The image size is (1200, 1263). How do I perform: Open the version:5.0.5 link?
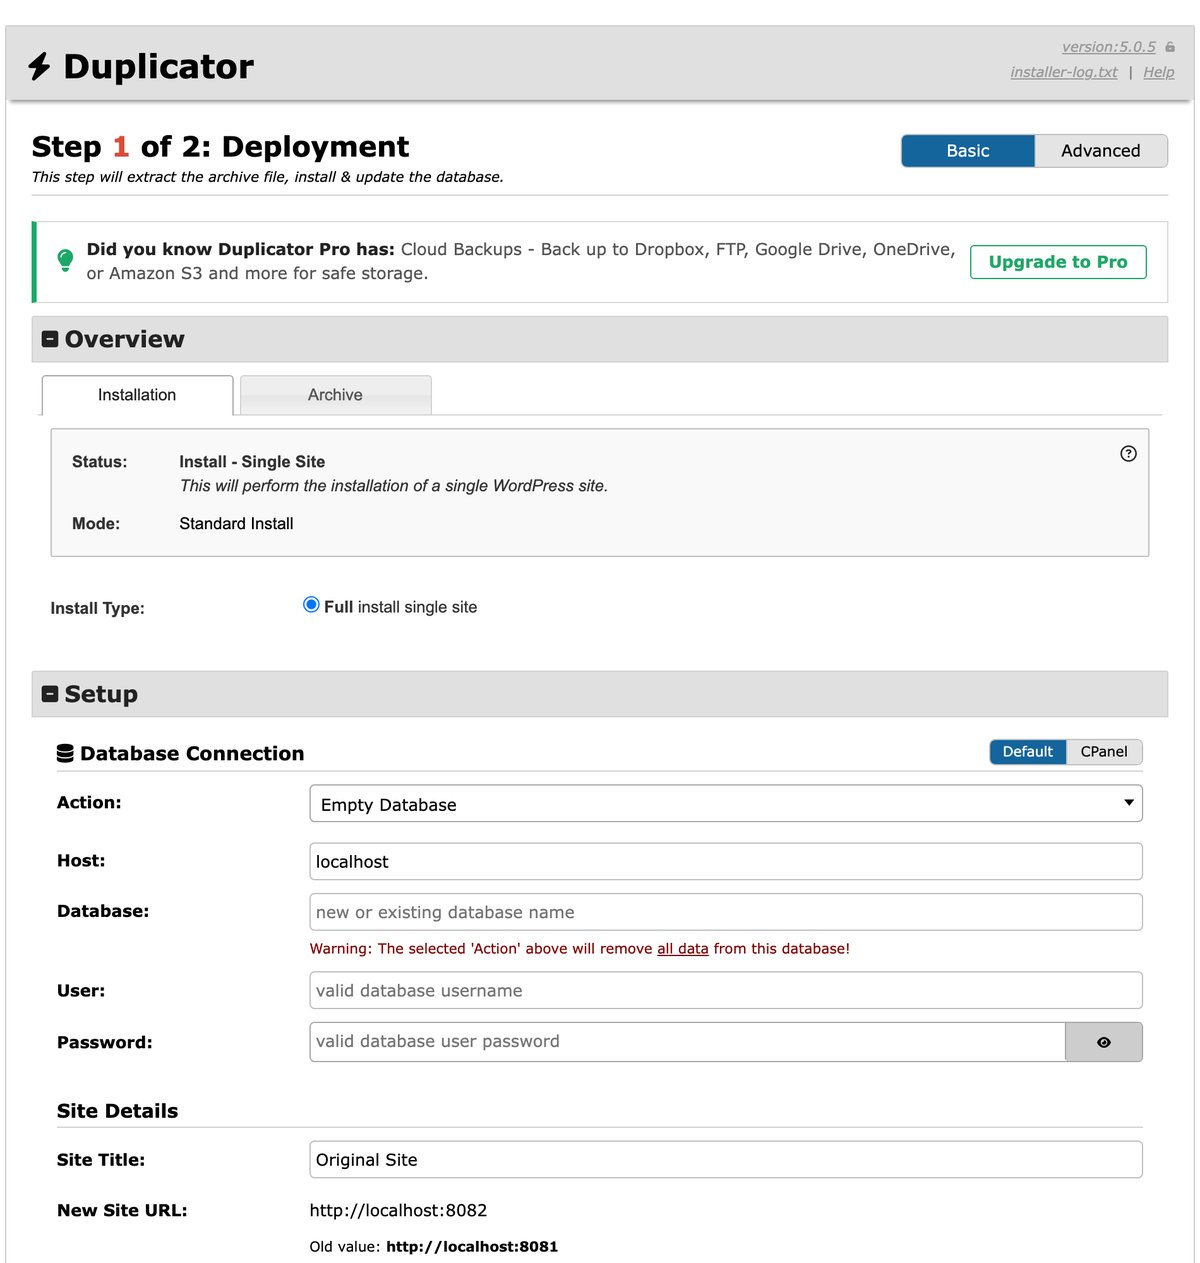[1108, 47]
